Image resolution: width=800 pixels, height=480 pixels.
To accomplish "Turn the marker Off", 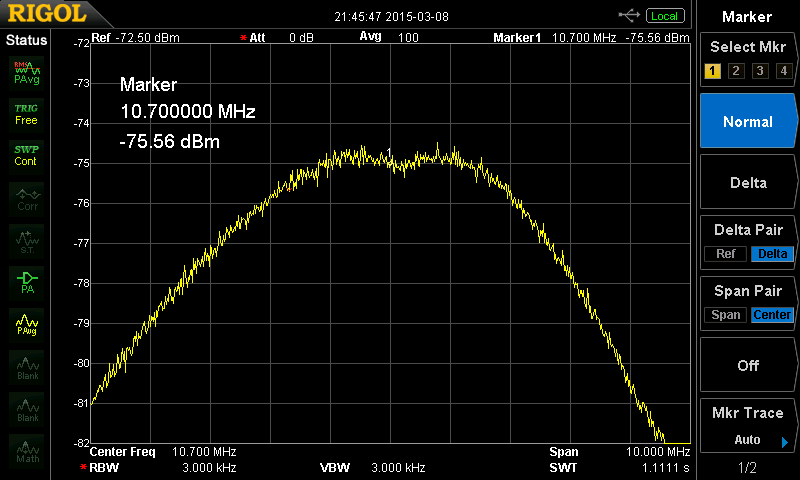I will pos(747,365).
